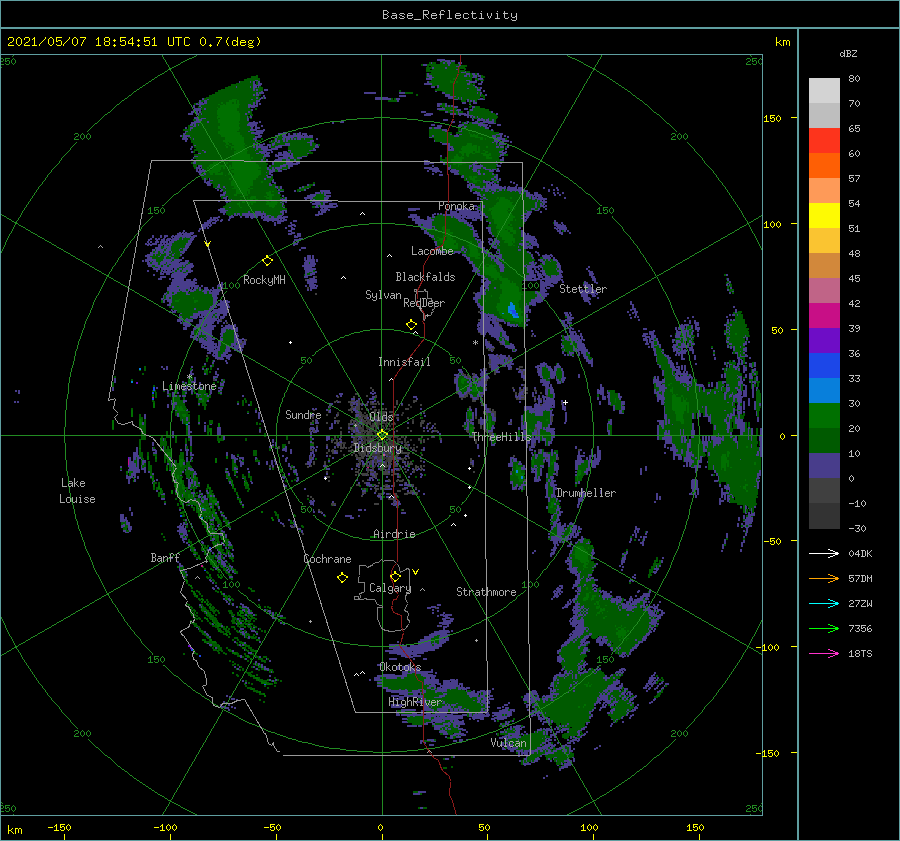900x841 pixels.
Task: Click the Sylvan label
Action: point(383,295)
